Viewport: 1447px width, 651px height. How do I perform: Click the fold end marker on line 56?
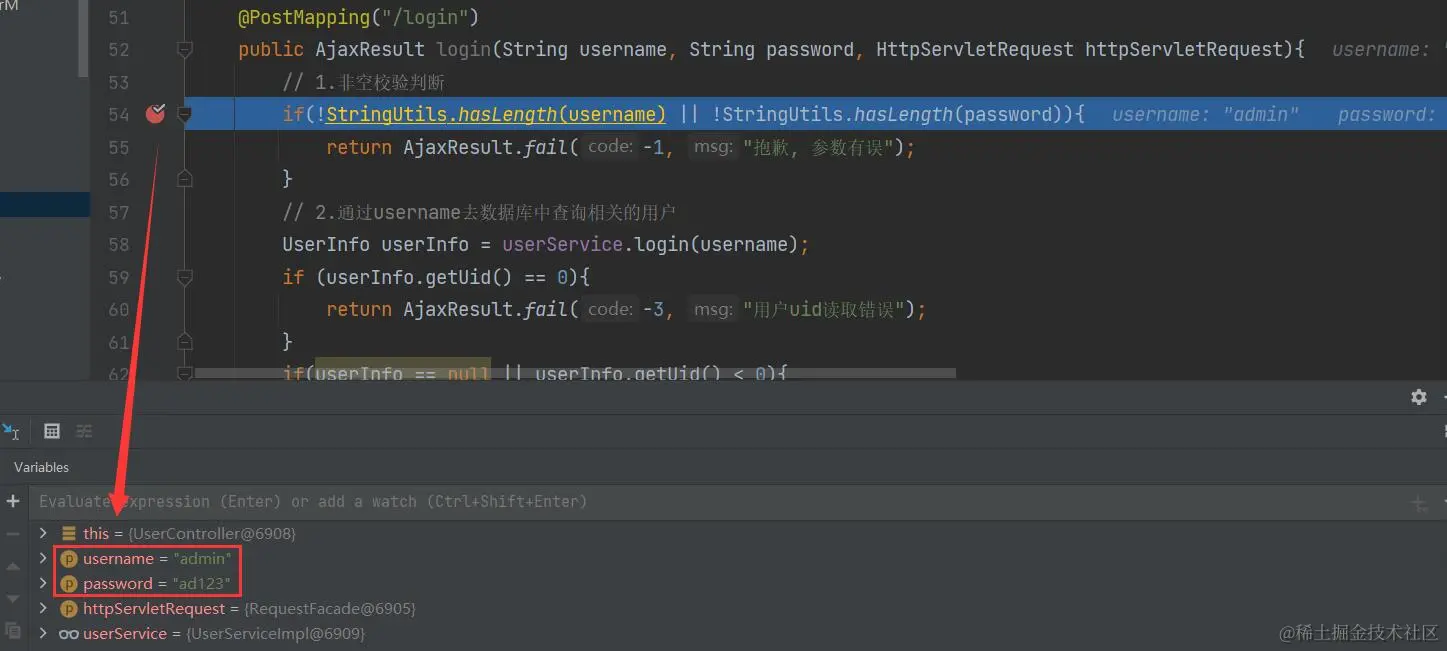tap(184, 179)
